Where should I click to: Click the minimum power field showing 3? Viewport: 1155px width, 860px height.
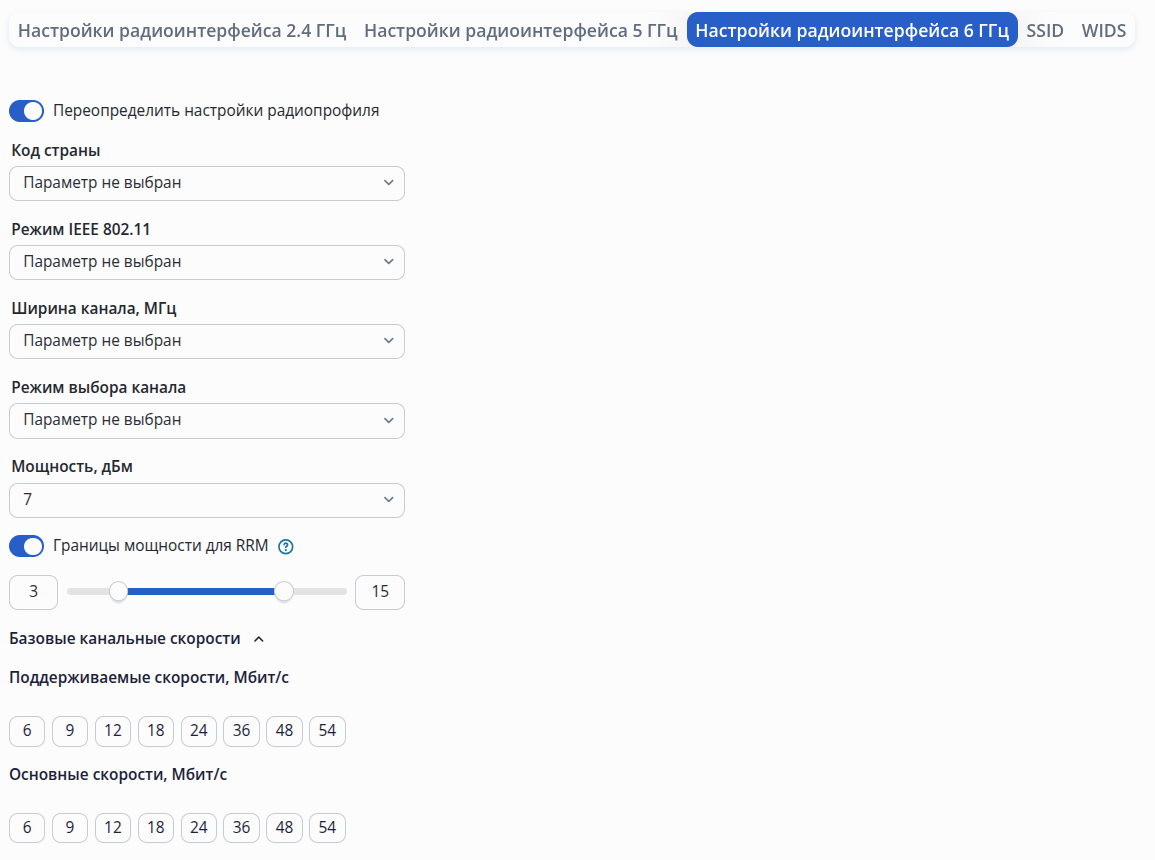(33, 592)
